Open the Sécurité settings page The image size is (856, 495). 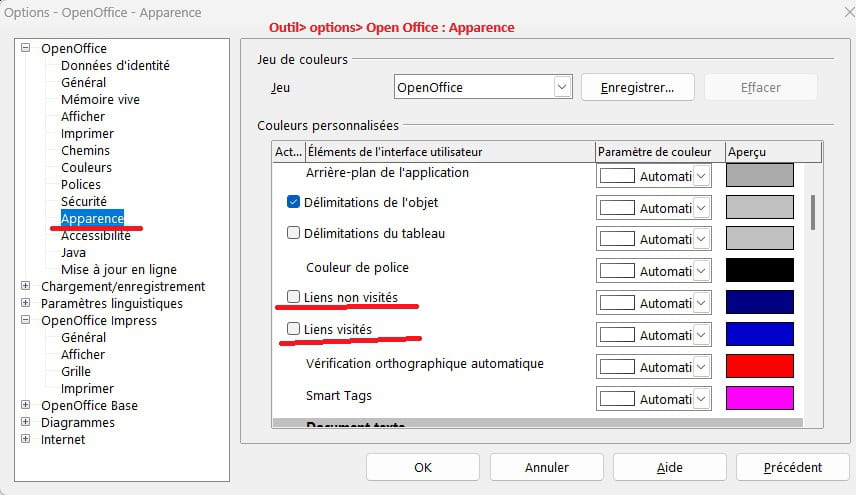[x=84, y=201]
